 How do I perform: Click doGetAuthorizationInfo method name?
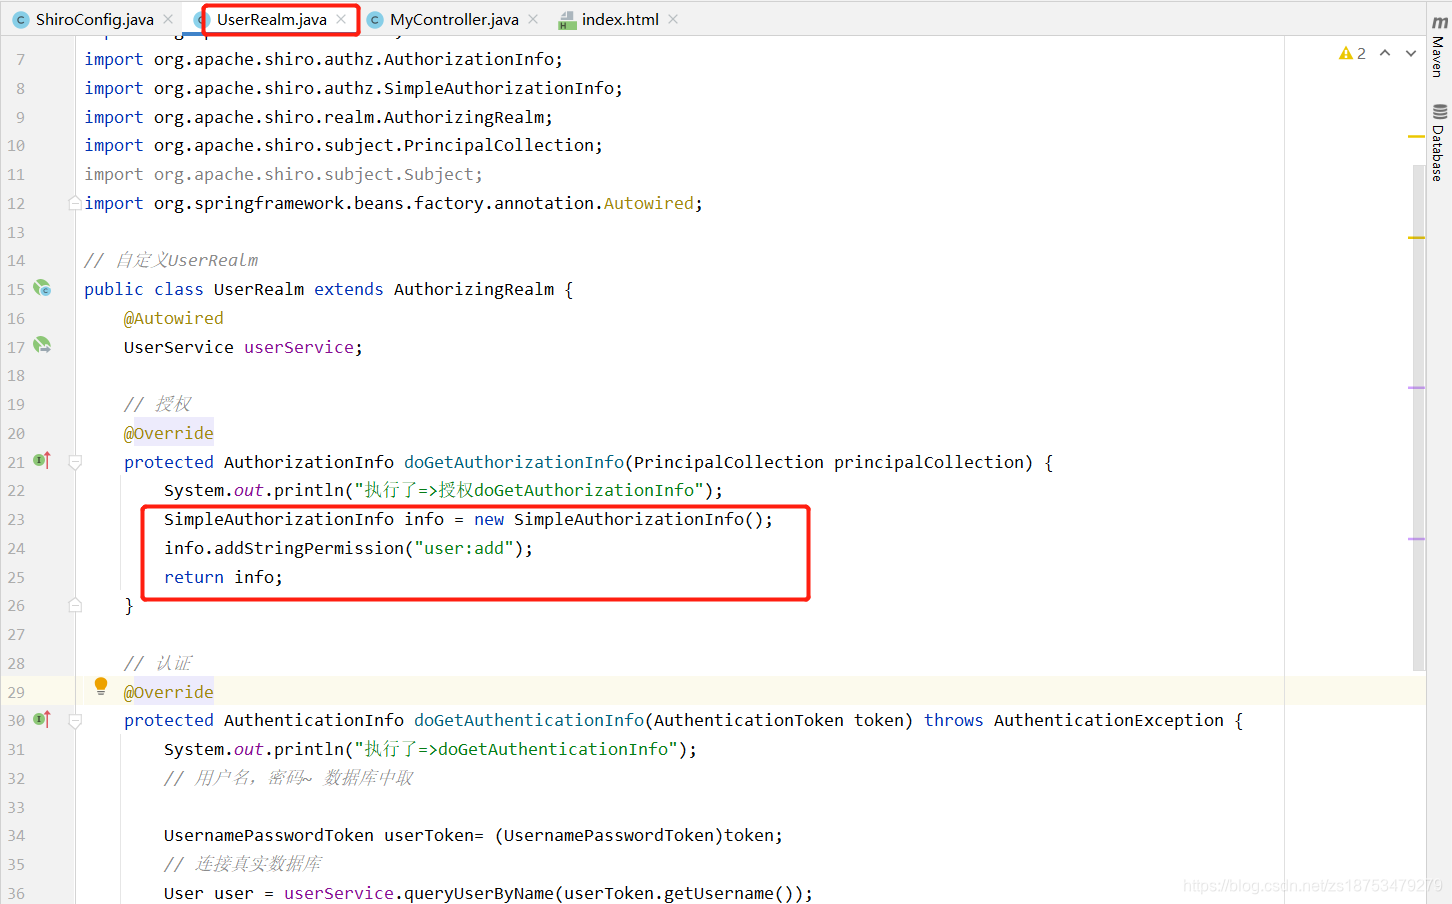tap(514, 462)
